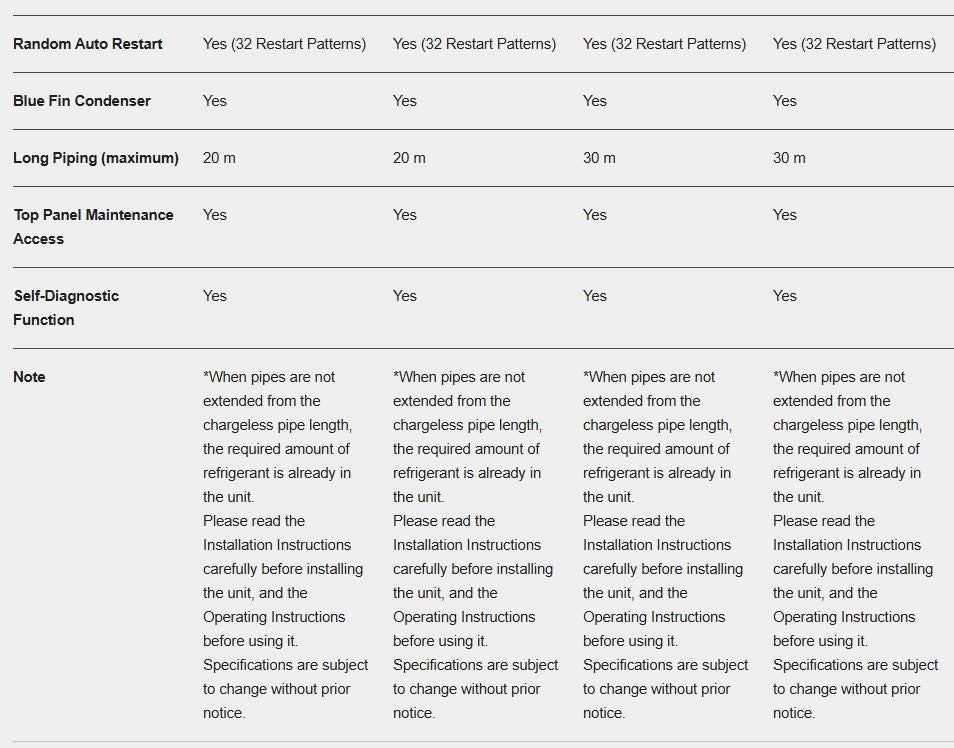
Task: Click fourth column's 30 m piping value
Action: tap(789, 158)
